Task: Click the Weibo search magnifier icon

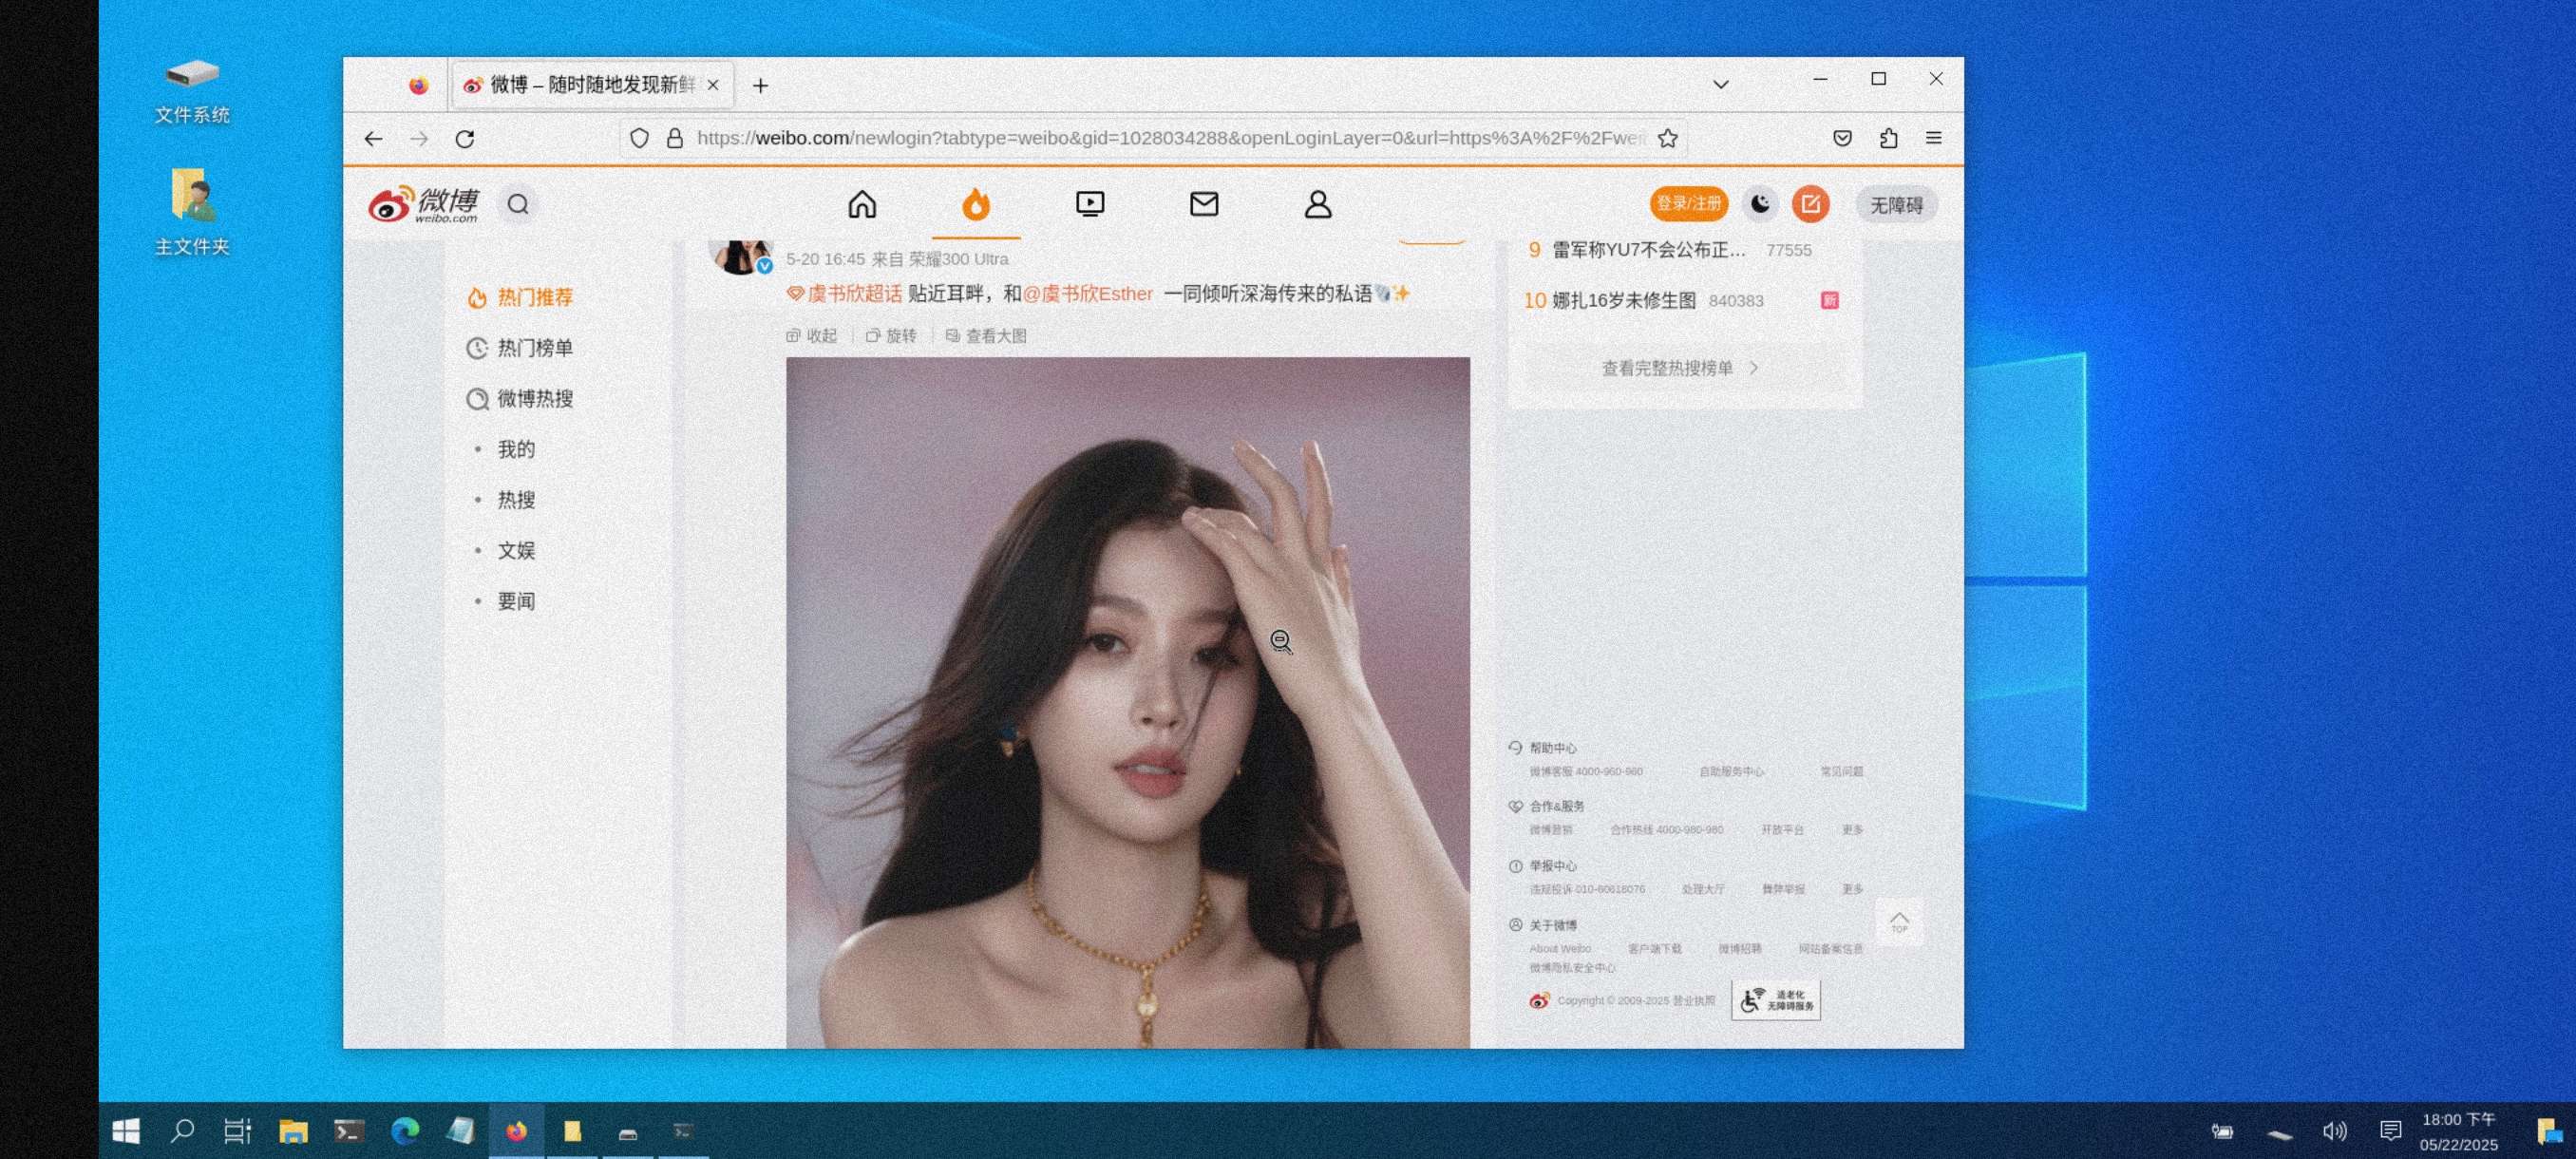Action: pyautogui.click(x=517, y=204)
